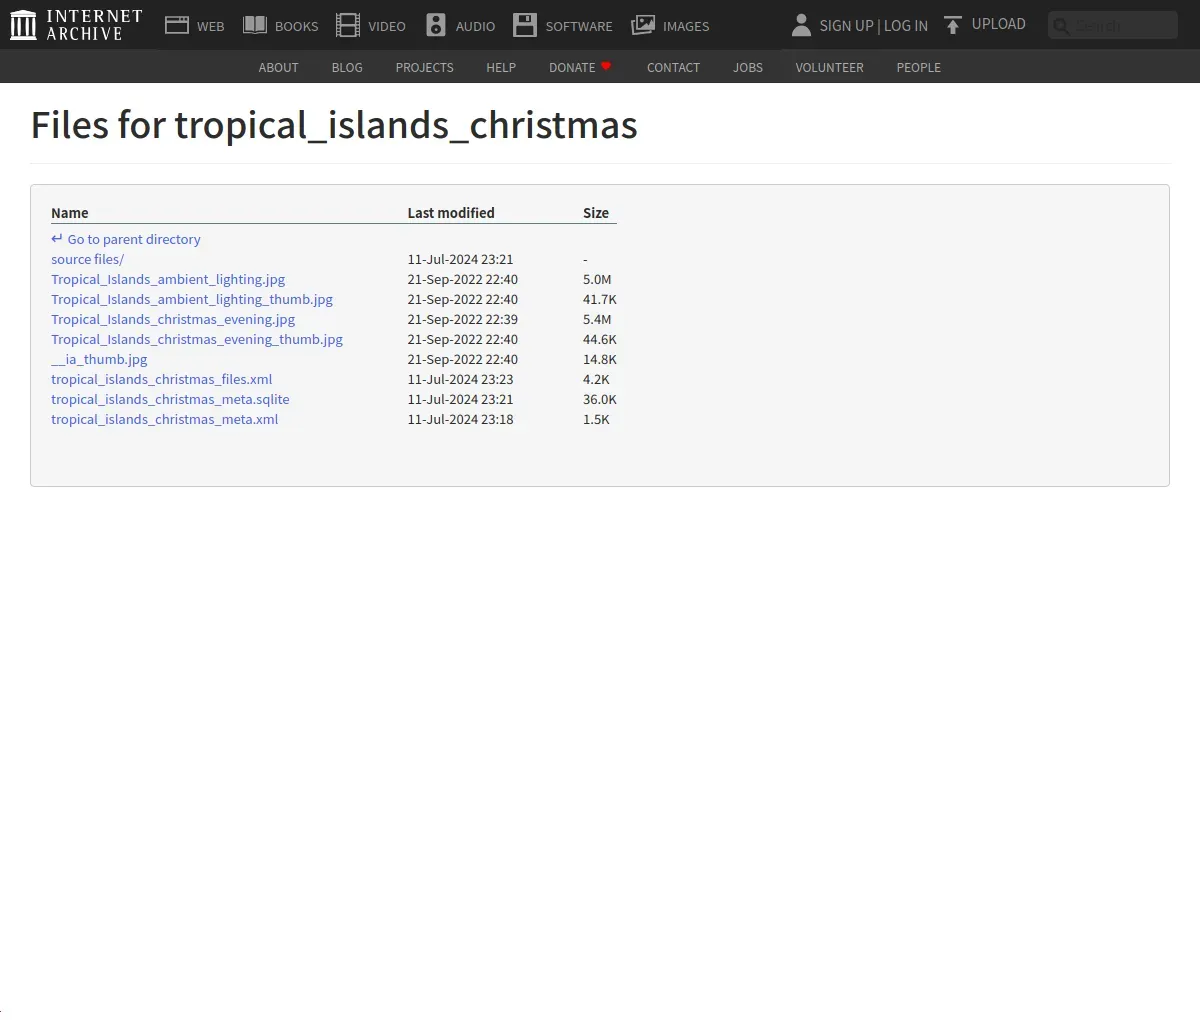
Task: Focus the Search input field
Action: point(1113,25)
